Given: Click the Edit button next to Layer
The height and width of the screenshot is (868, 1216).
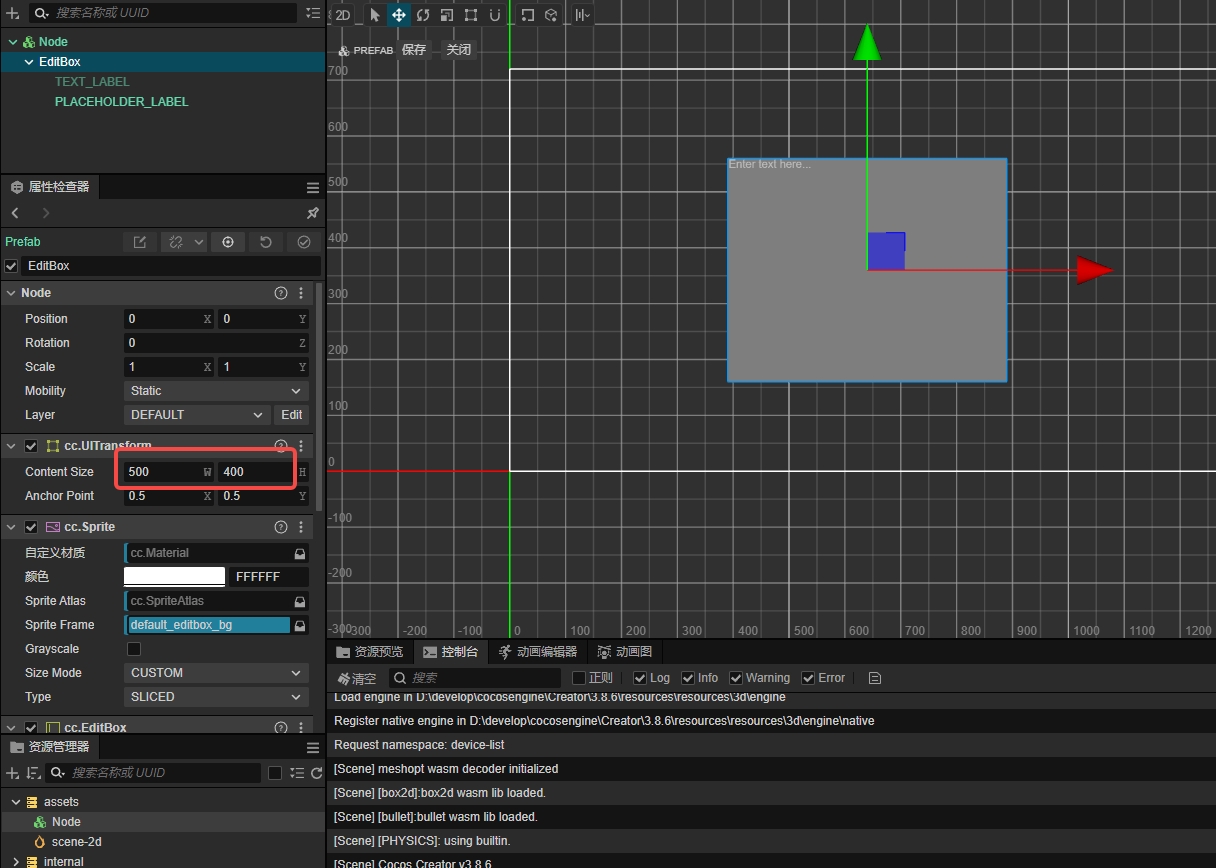Looking at the screenshot, I should 291,415.
